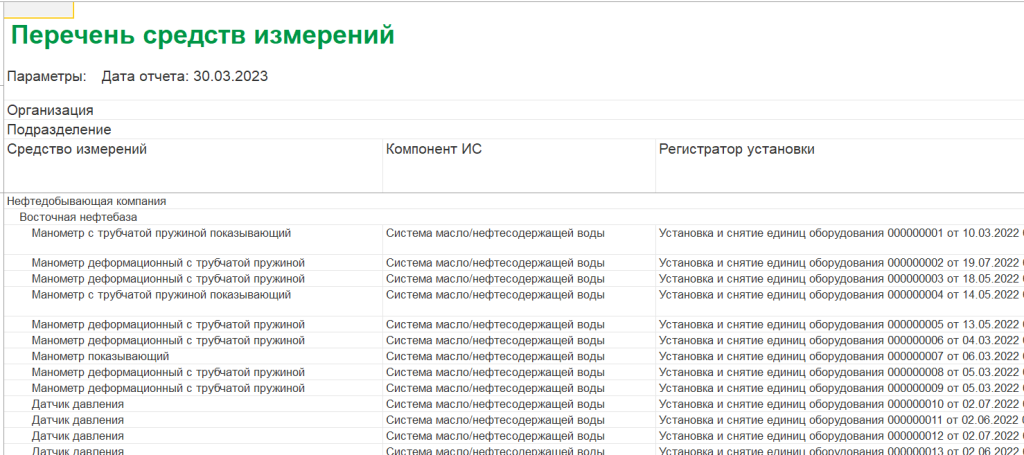1024x455 pixels.
Task: Open registrar document 000000002 from 19.07.2022
Action: (838, 263)
